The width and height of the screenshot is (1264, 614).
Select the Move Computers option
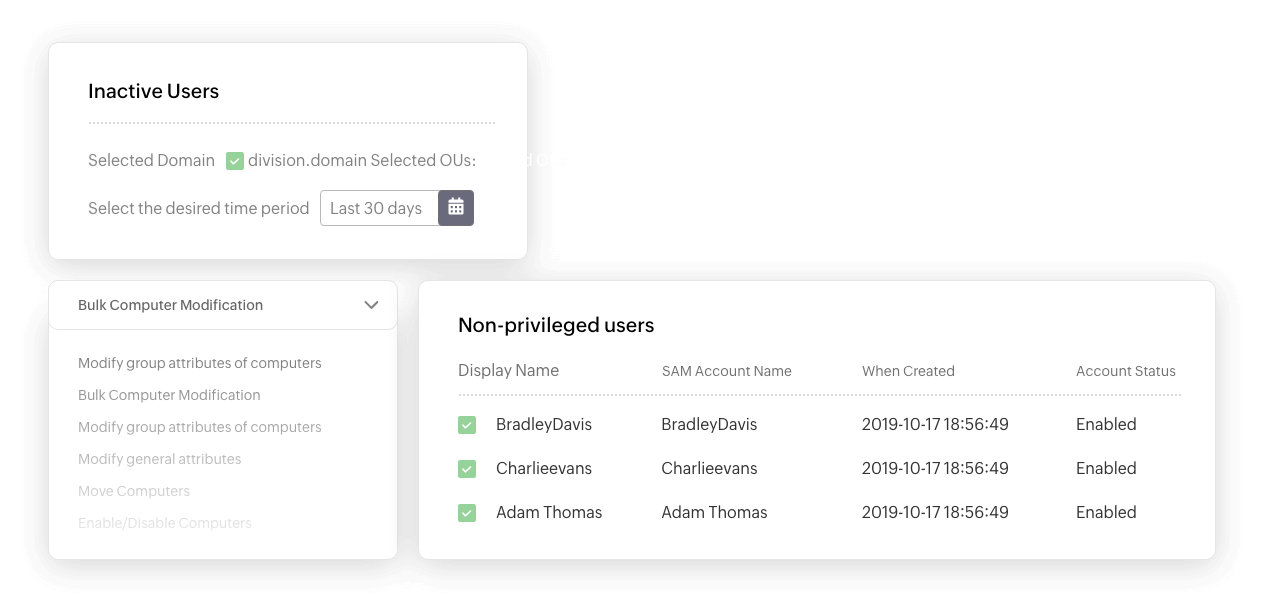(134, 491)
